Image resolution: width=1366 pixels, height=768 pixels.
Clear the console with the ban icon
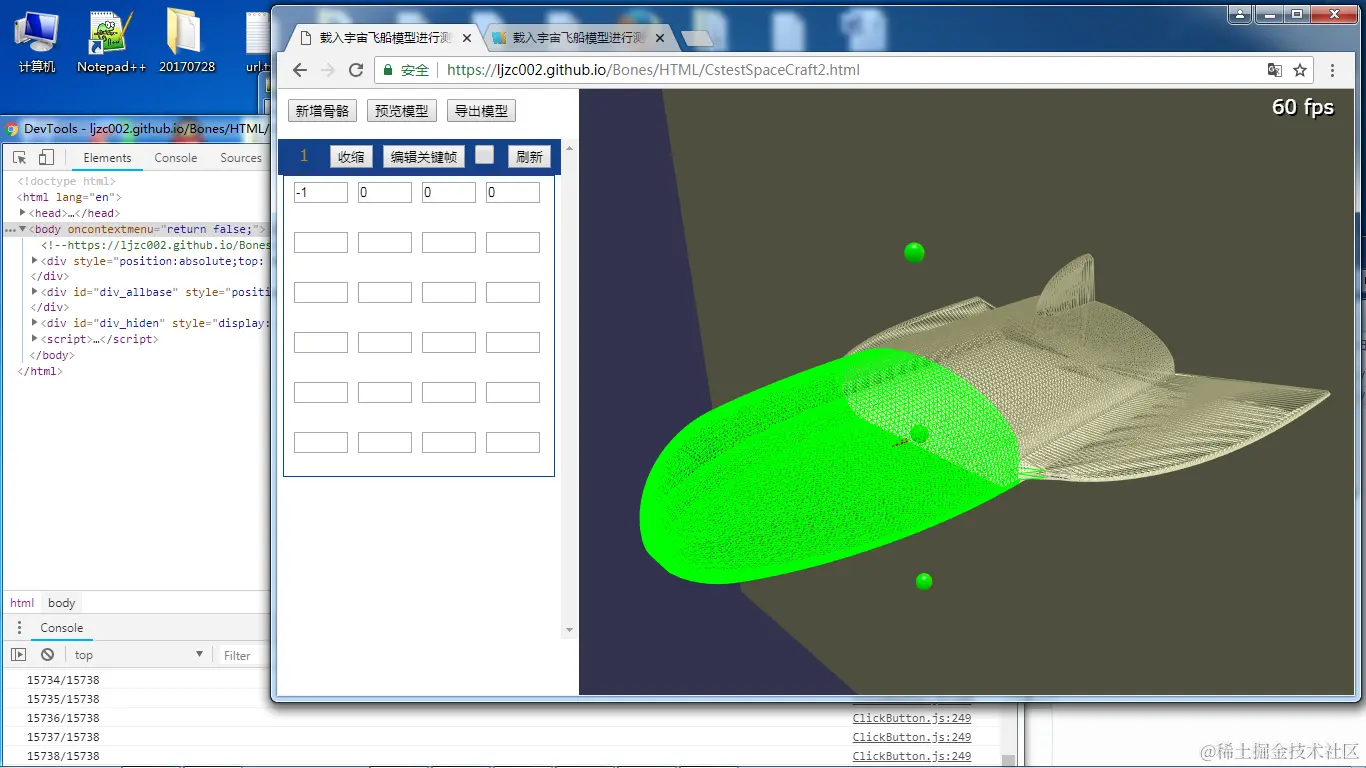(x=47, y=655)
